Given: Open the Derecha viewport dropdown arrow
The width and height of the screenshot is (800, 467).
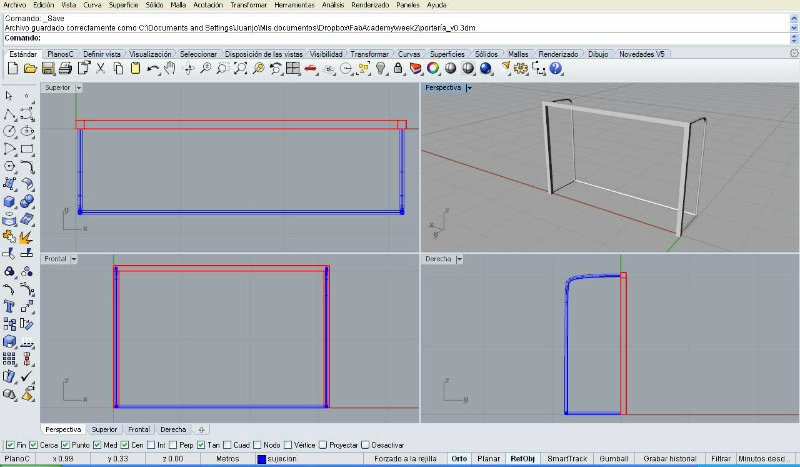Looking at the screenshot, I should pyautogui.click(x=459, y=259).
